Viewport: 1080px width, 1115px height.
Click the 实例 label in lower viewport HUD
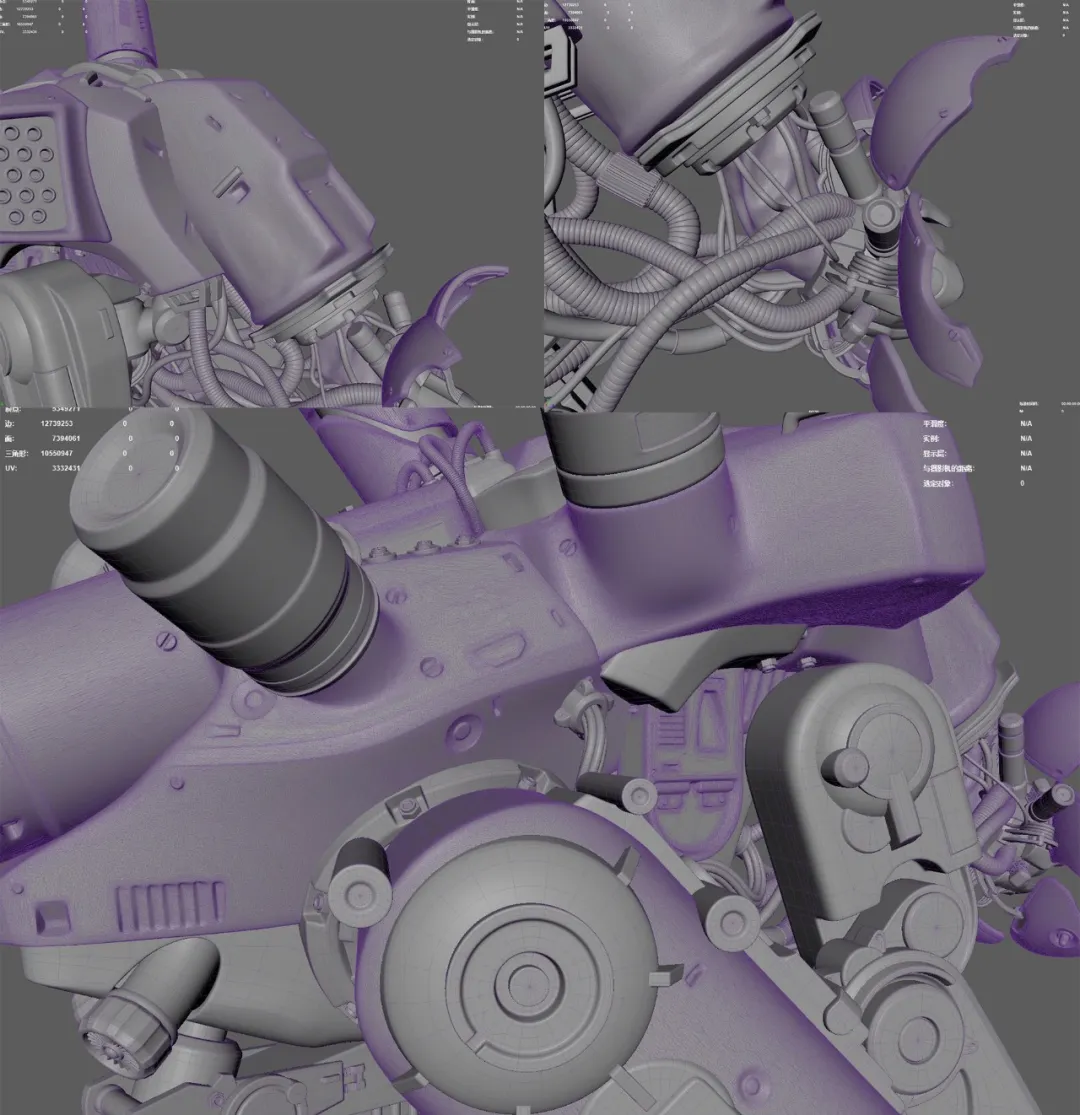(931, 439)
